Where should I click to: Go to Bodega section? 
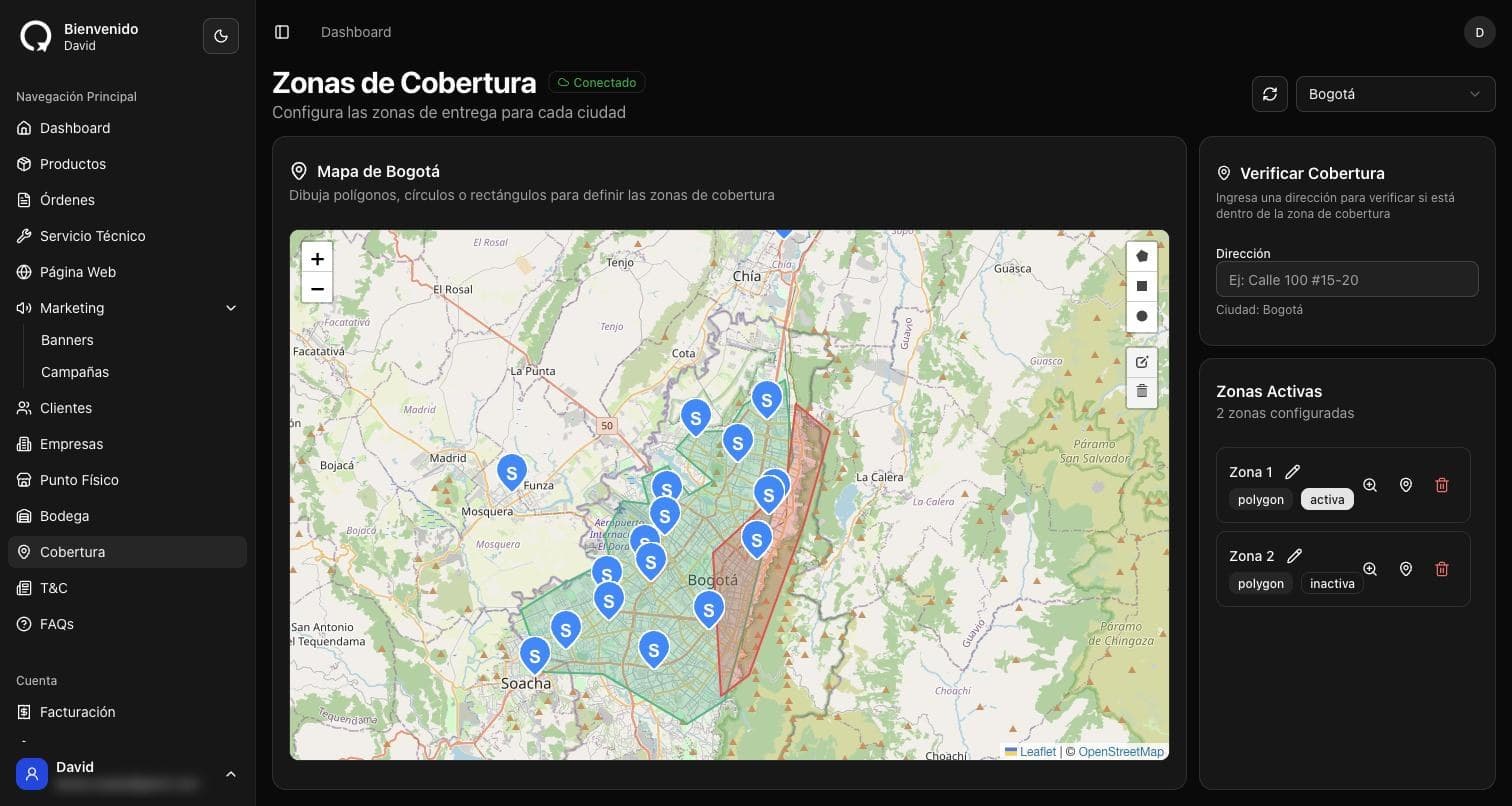[127, 516]
